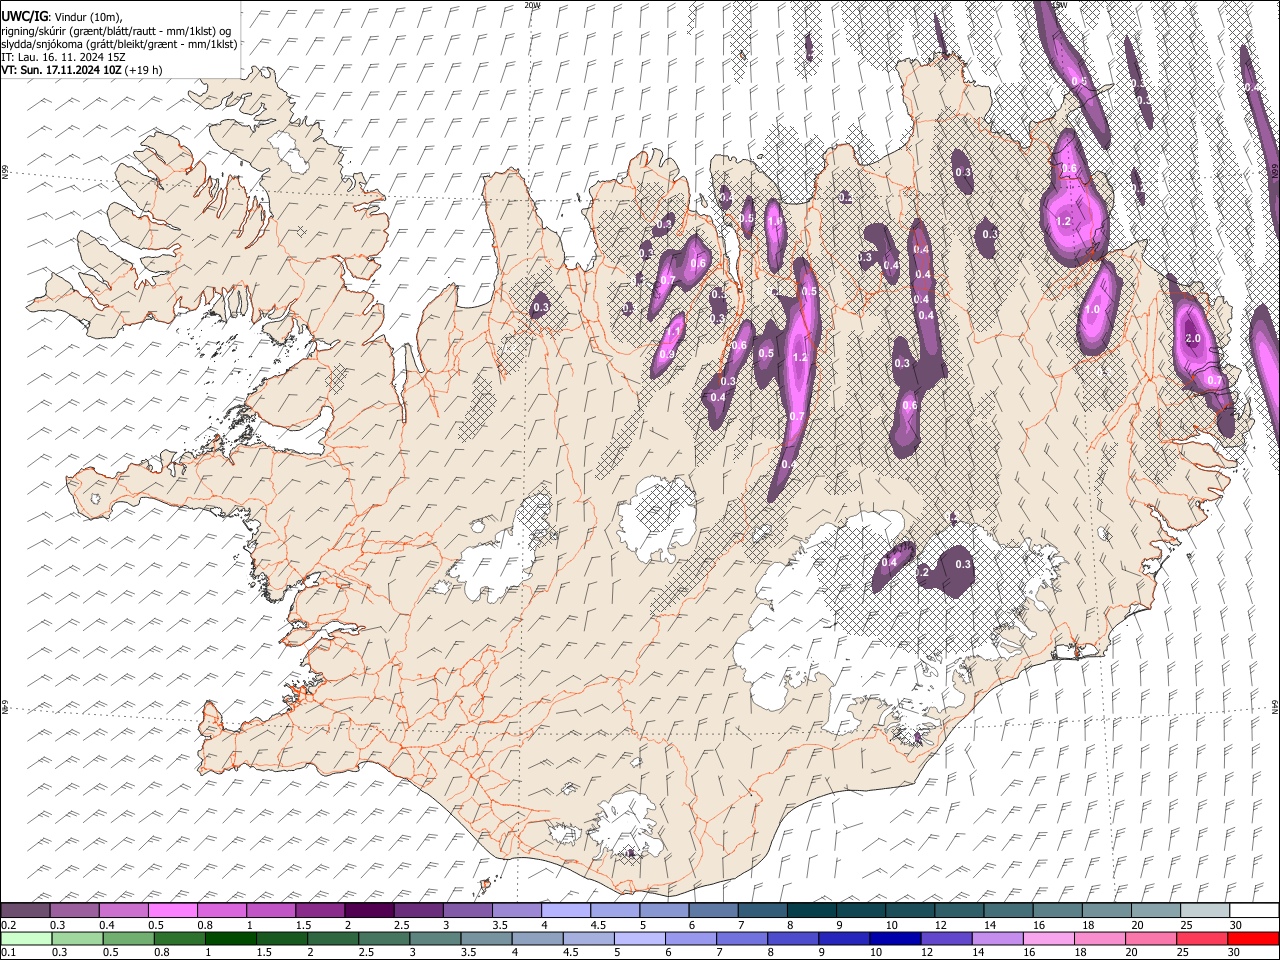This screenshot has width=1280, height=960.
Task: Click the palest green 0.1–0.3 rain swatch
Action: (26, 938)
